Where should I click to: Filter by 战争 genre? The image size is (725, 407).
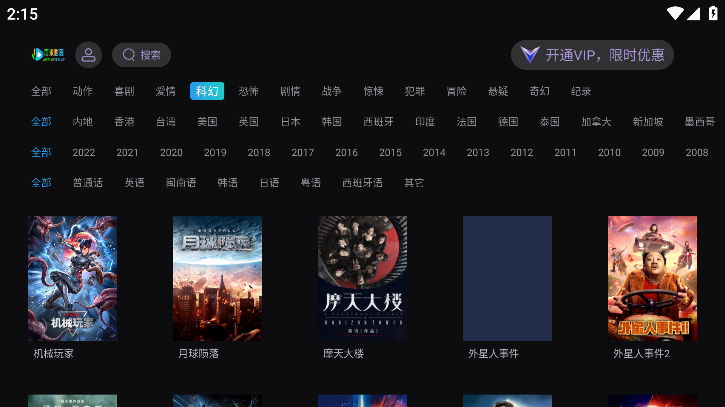[x=332, y=91]
